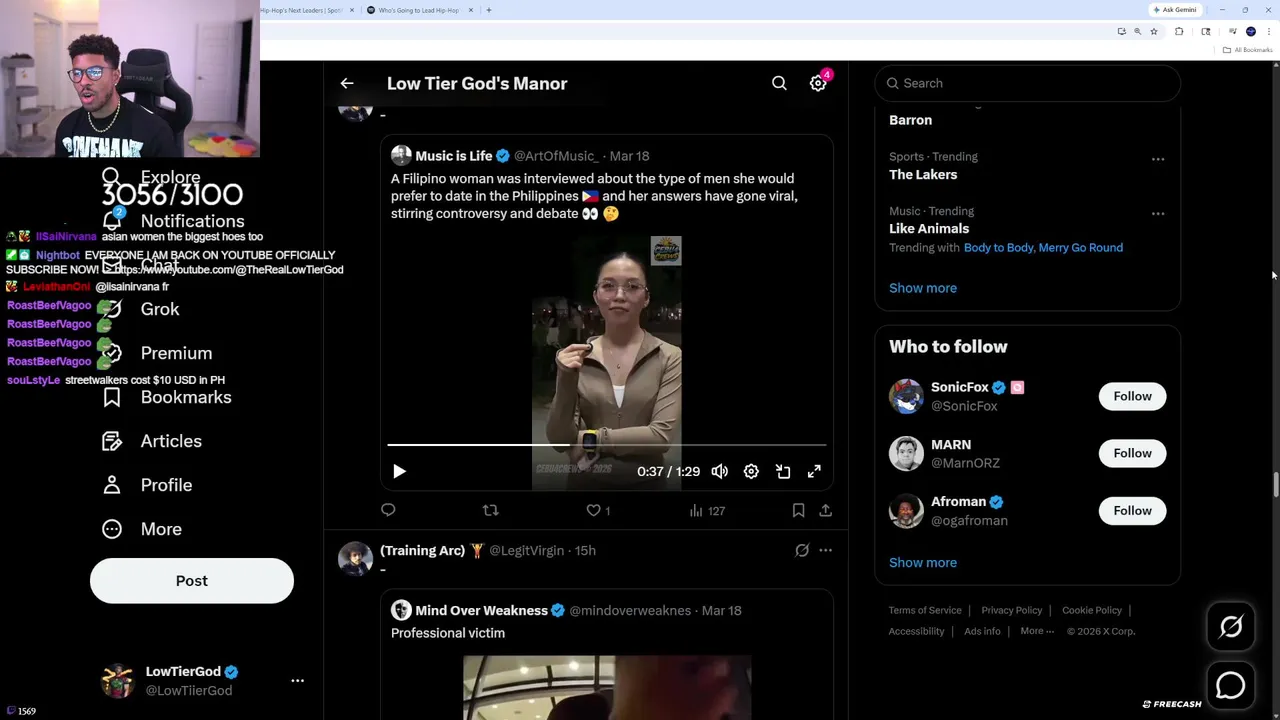Open the Like Animals trending topic
The width and height of the screenshot is (1280, 720).
point(929,228)
